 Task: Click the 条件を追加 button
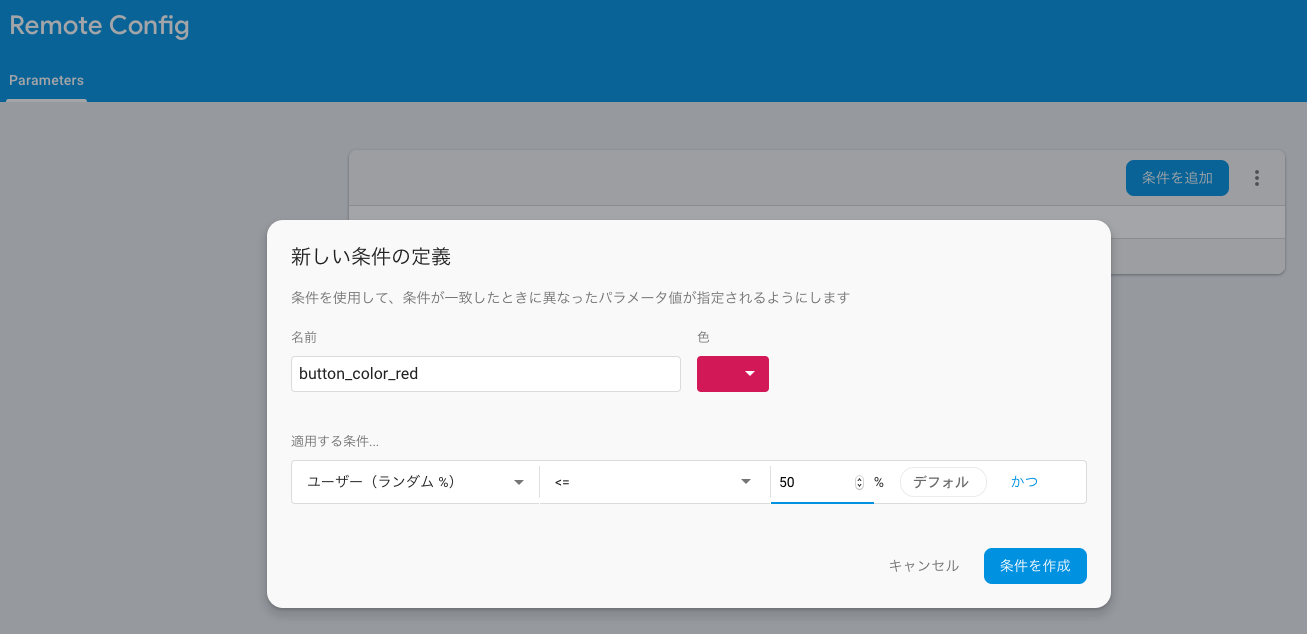(1177, 177)
